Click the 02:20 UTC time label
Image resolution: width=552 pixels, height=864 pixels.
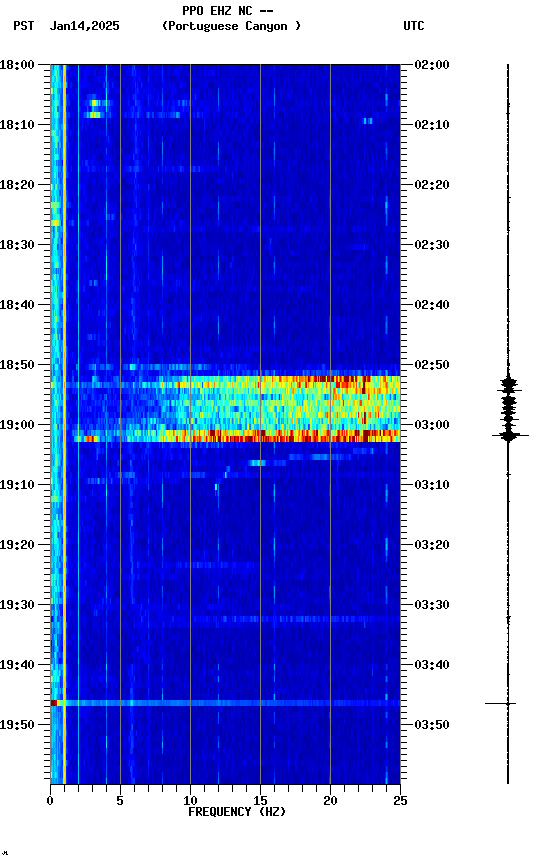pos(432,185)
